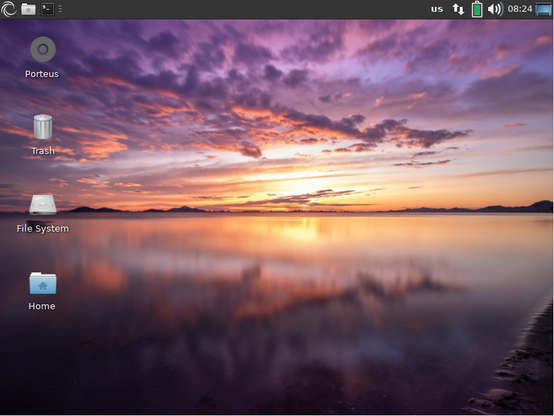The image size is (554, 416).
Task: Click the 08:24 clock display
Action: [520, 8]
